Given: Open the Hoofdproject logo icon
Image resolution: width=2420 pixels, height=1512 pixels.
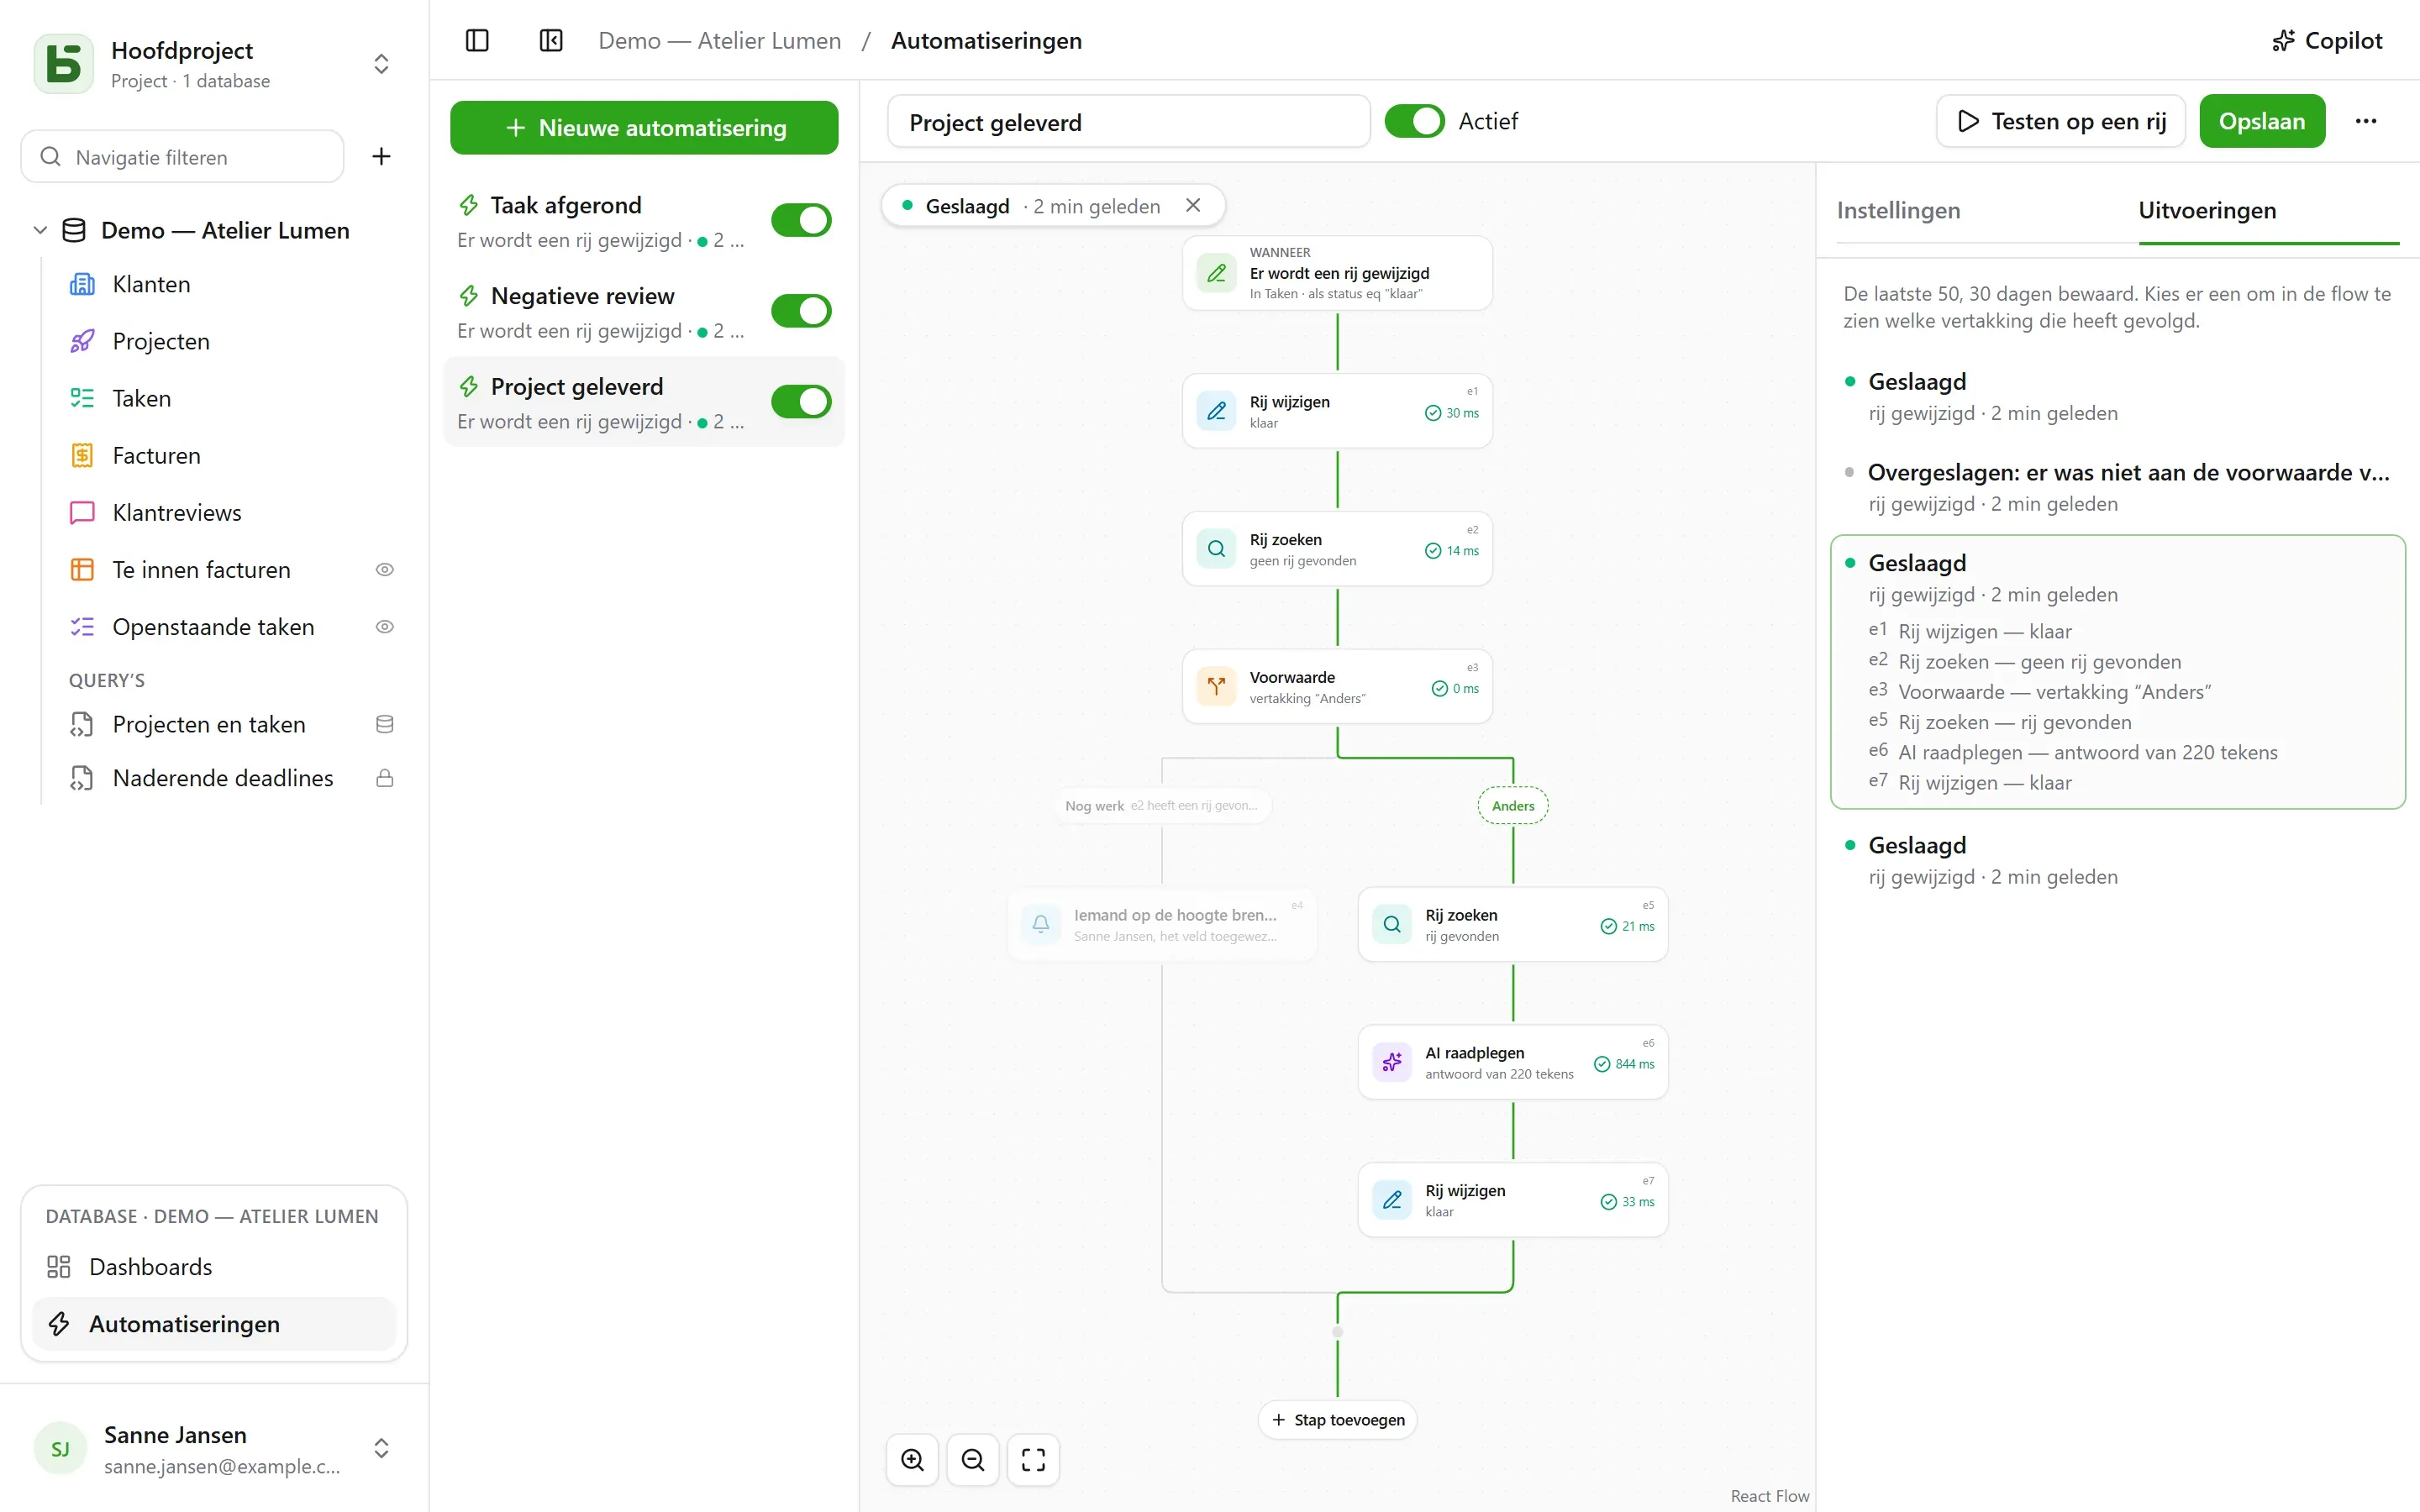Looking at the screenshot, I should [64, 64].
